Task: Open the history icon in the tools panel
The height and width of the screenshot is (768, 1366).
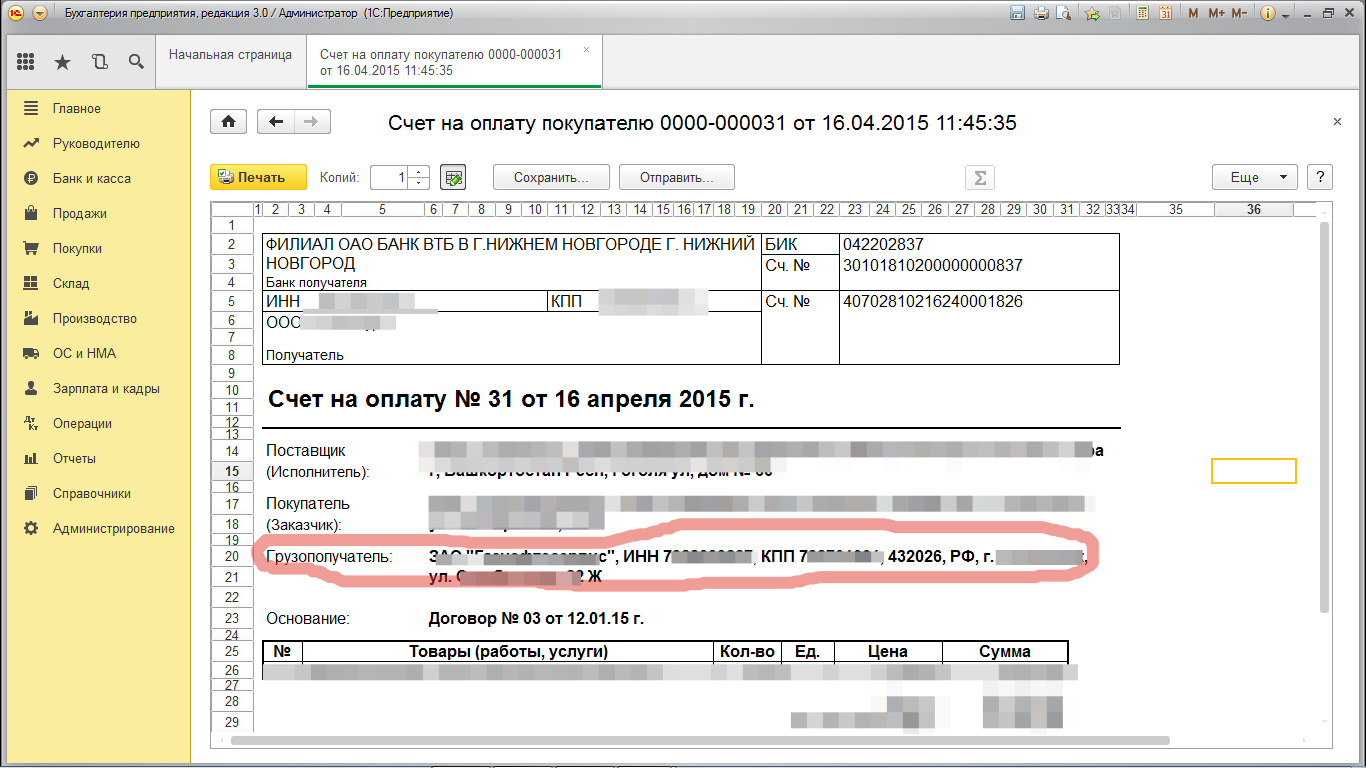Action: [99, 62]
